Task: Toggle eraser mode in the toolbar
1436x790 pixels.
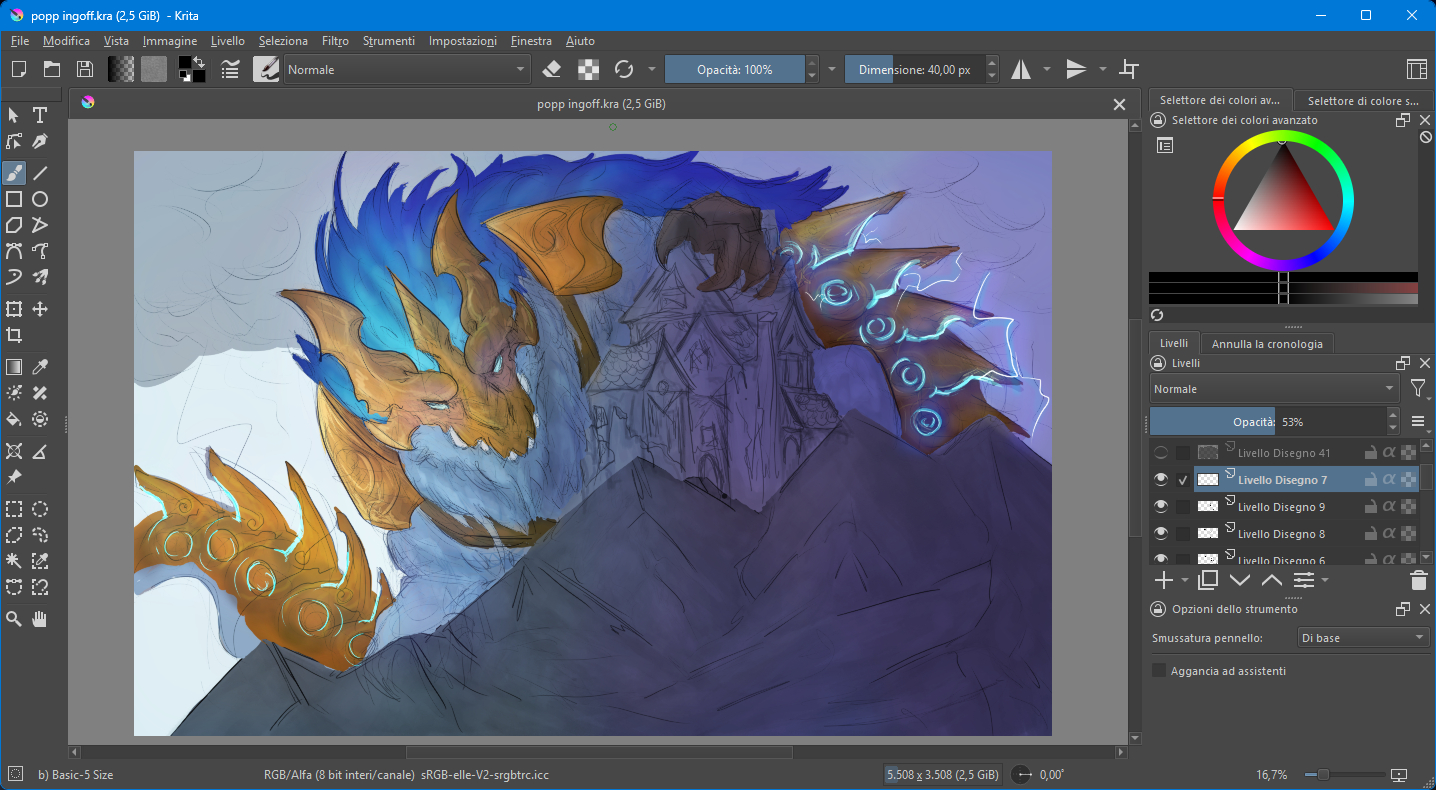Action: click(x=552, y=69)
